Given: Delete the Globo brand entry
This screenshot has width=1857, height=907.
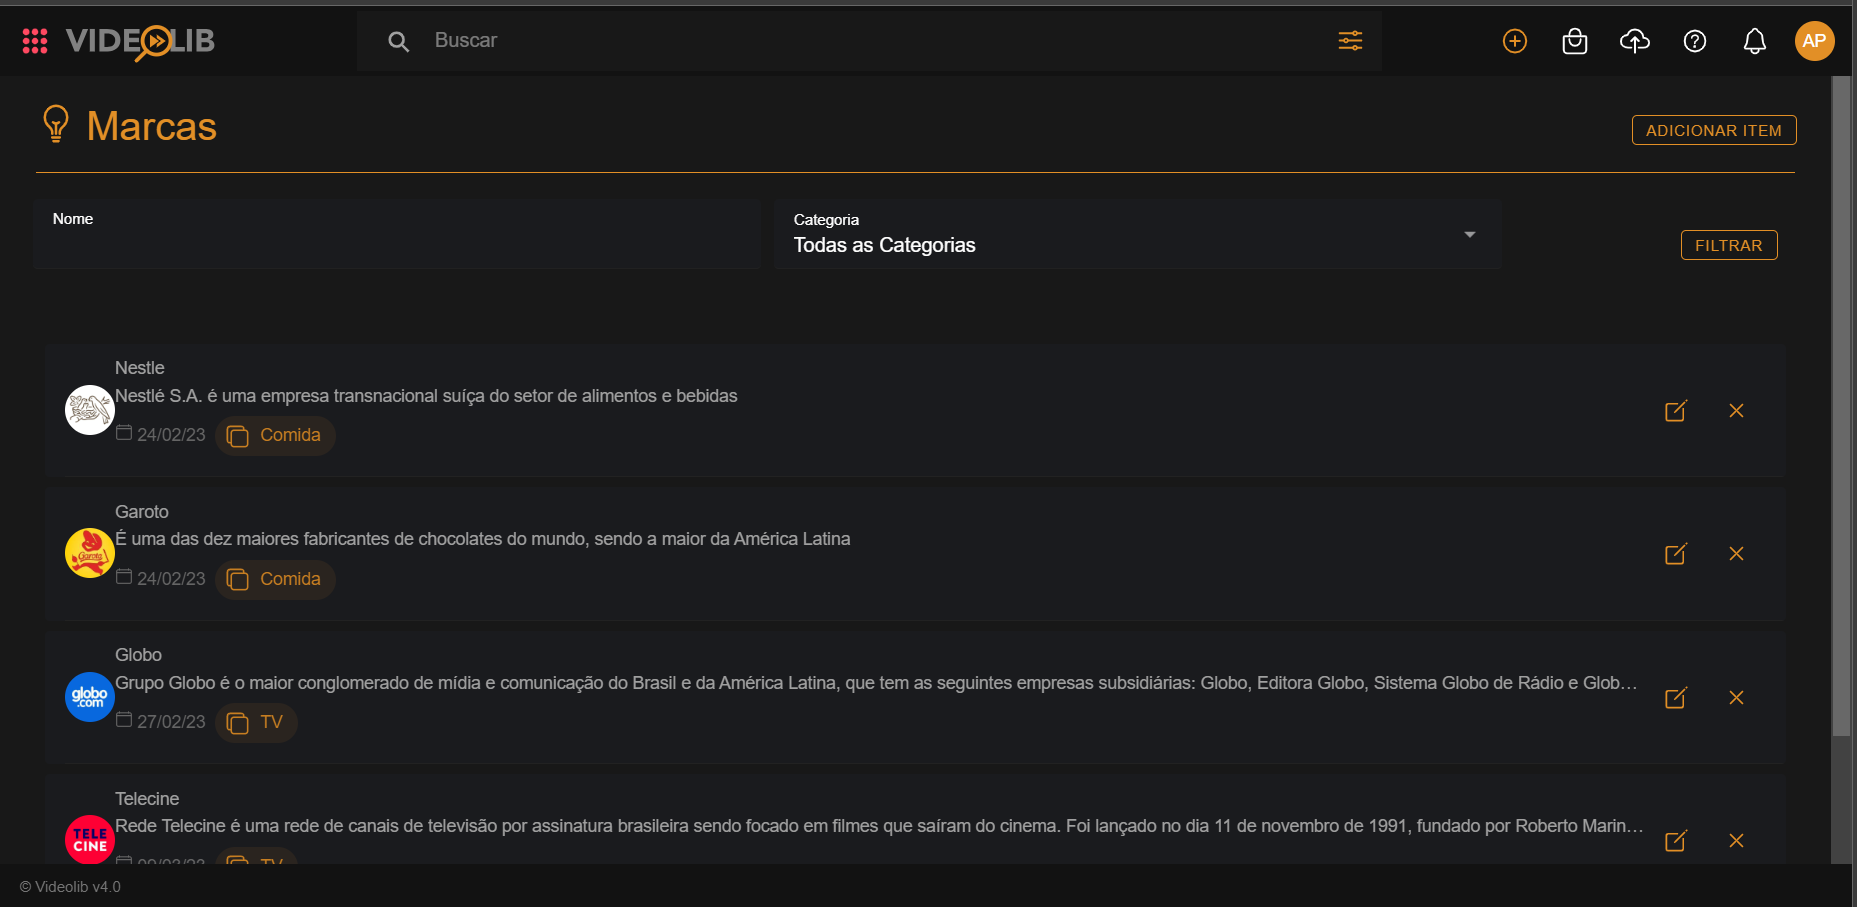Looking at the screenshot, I should point(1736,698).
